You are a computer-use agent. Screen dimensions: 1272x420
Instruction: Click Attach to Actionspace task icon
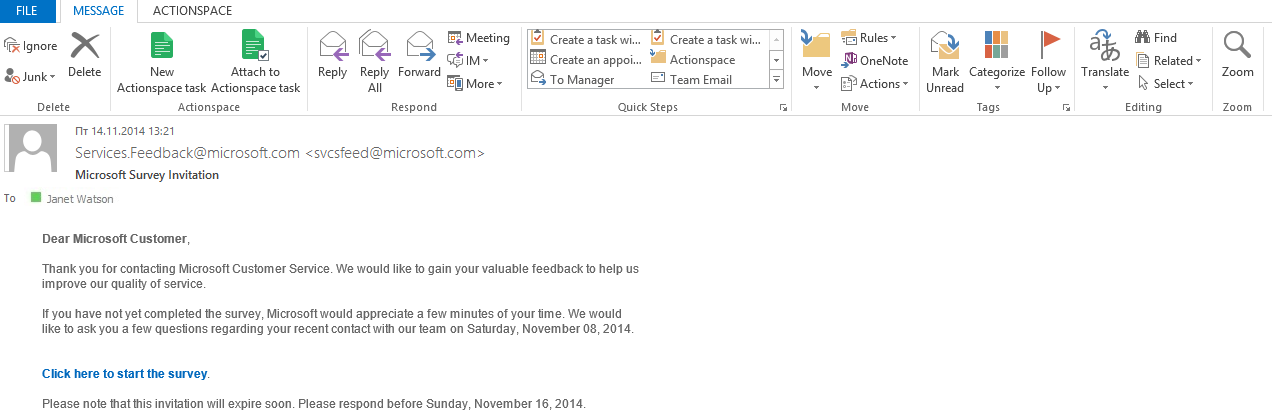pyautogui.click(x=255, y=62)
